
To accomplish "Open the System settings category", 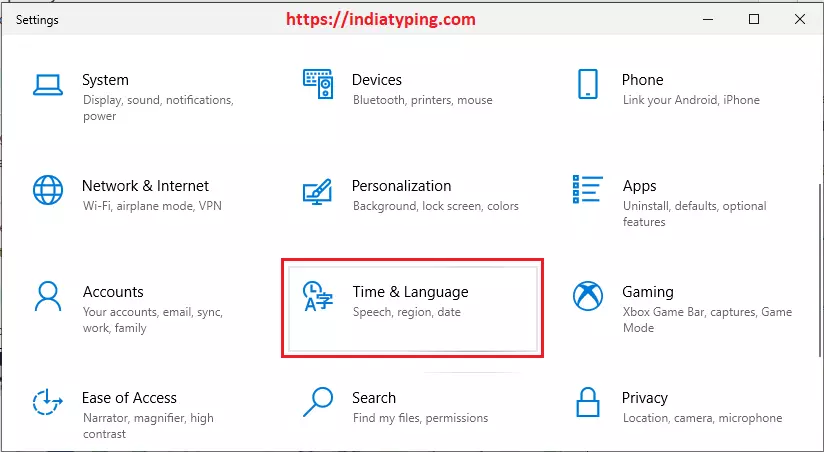I will (105, 80).
